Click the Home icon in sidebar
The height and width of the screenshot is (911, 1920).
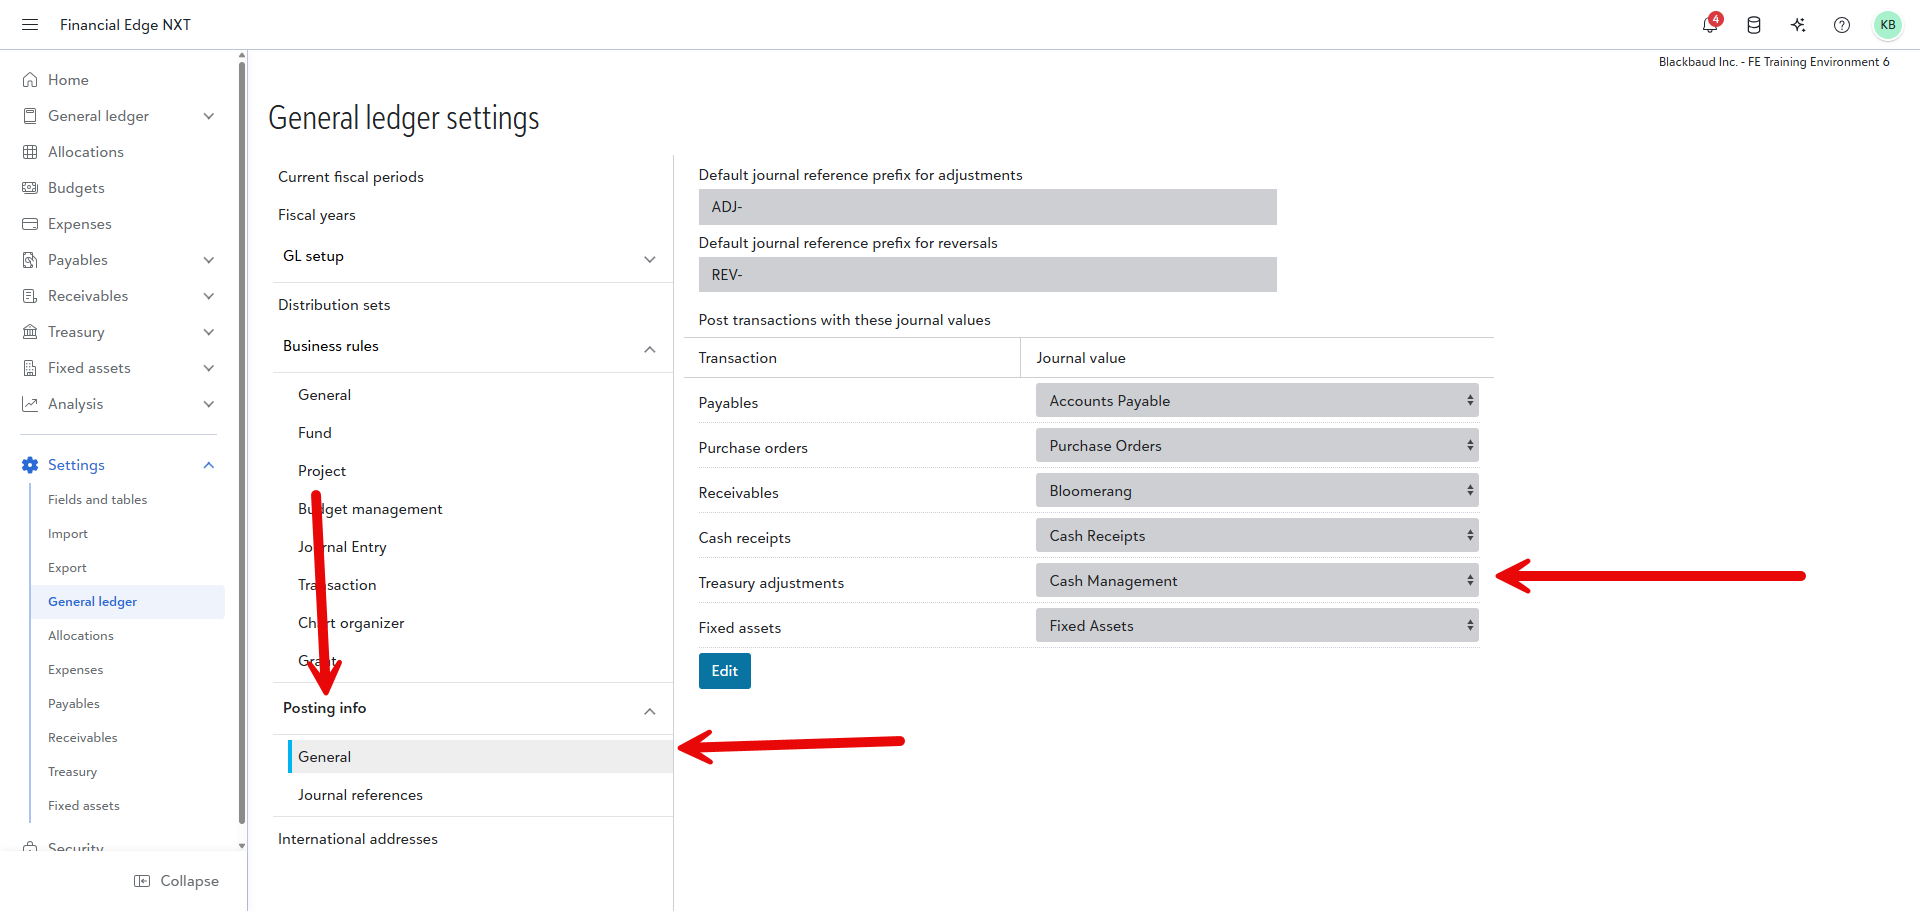30,80
